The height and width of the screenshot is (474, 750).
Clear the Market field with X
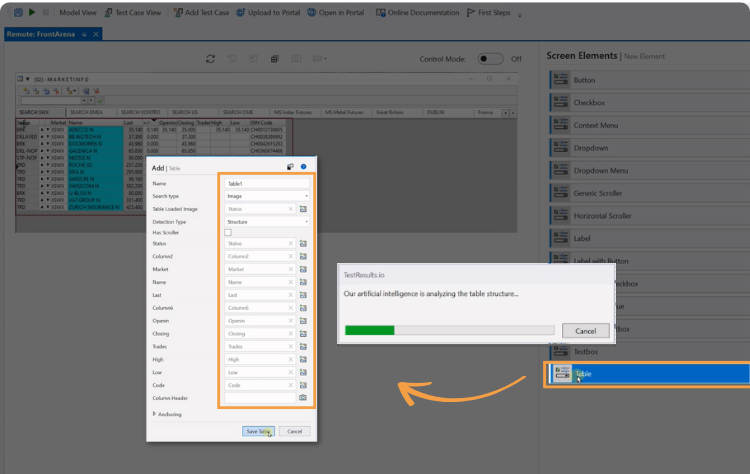pos(290,269)
